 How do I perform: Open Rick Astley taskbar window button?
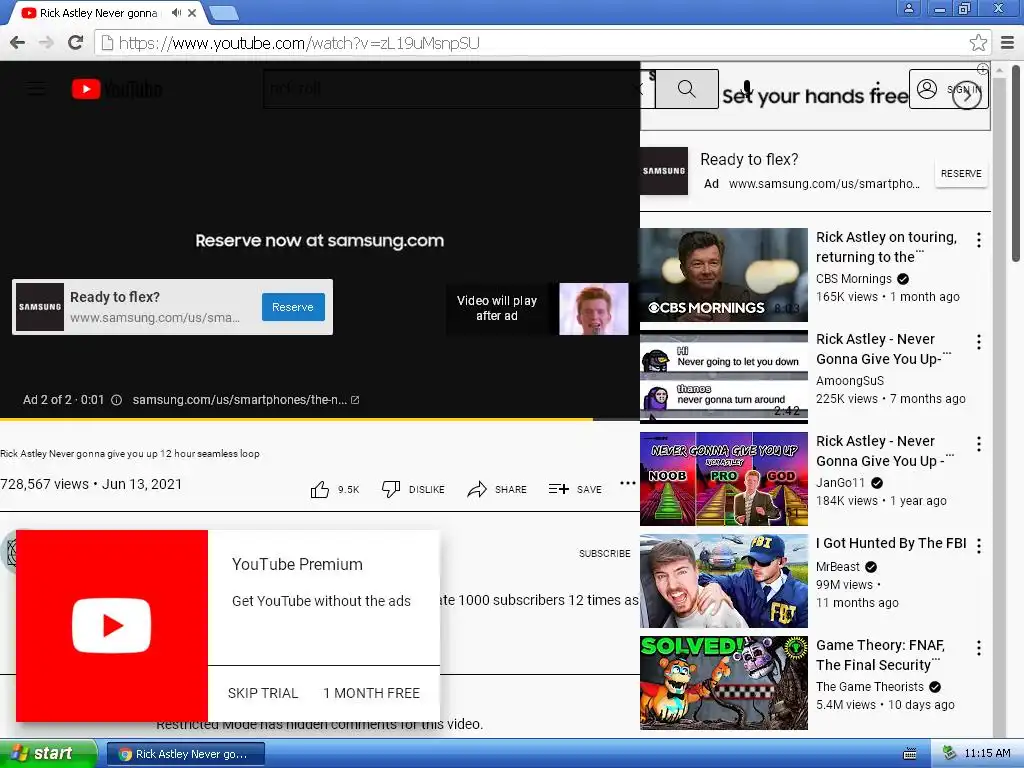click(185, 754)
